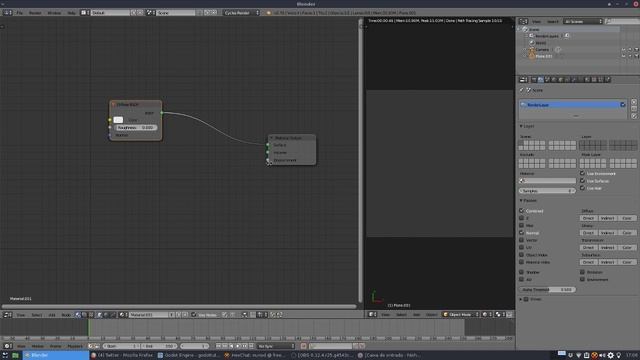Expand the Views panel
Screen dimensions: 640x360
(x=521, y=300)
